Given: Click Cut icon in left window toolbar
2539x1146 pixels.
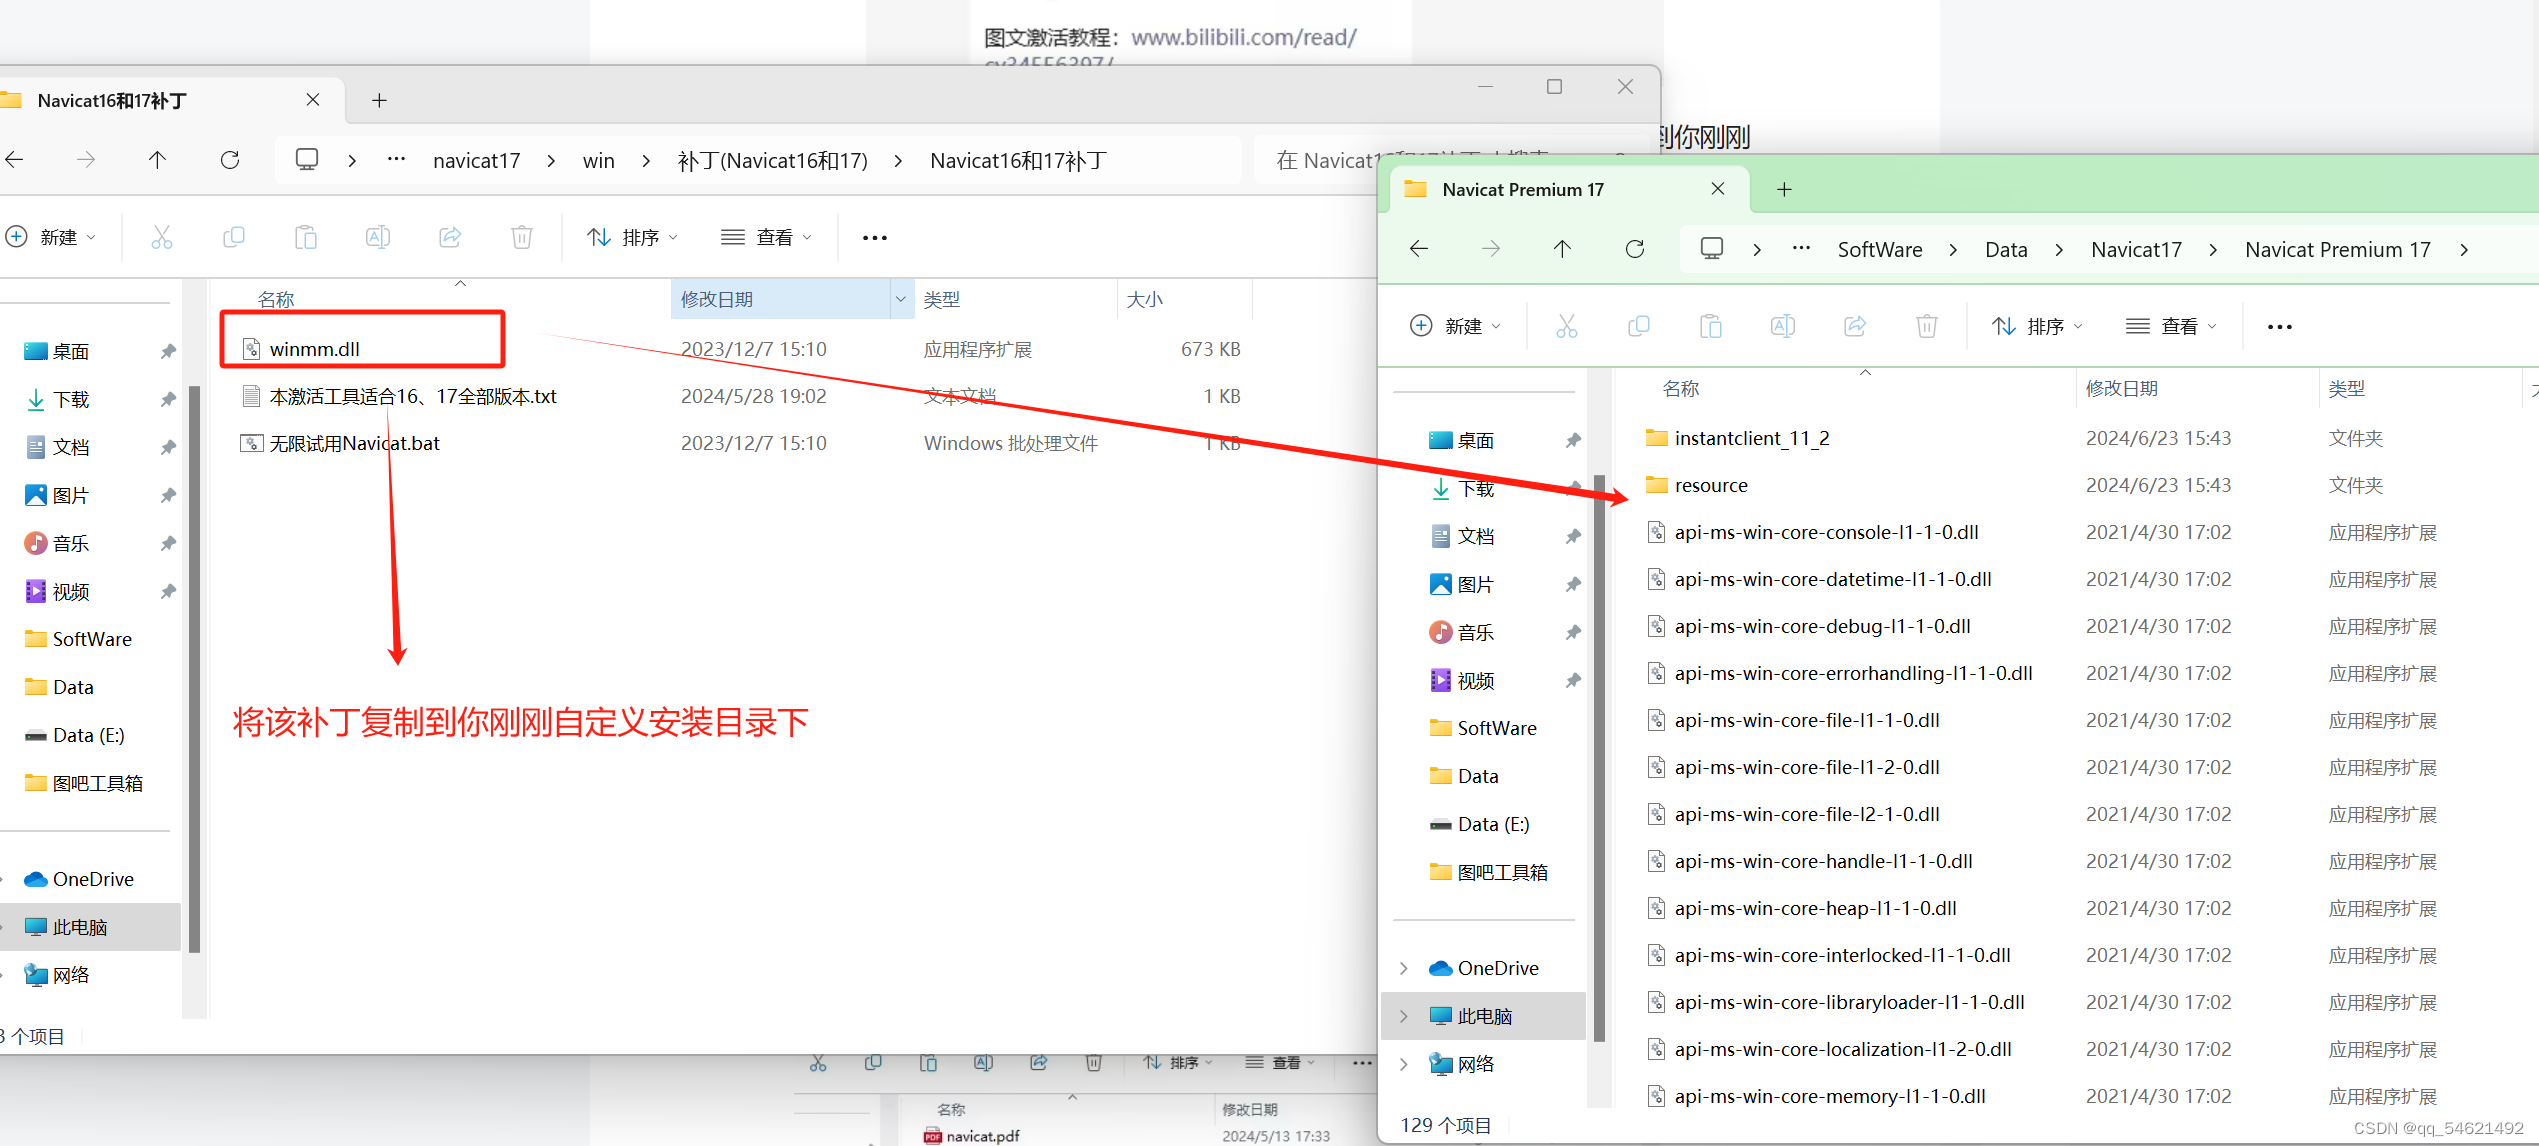Looking at the screenshot, I should click(161, 237).
